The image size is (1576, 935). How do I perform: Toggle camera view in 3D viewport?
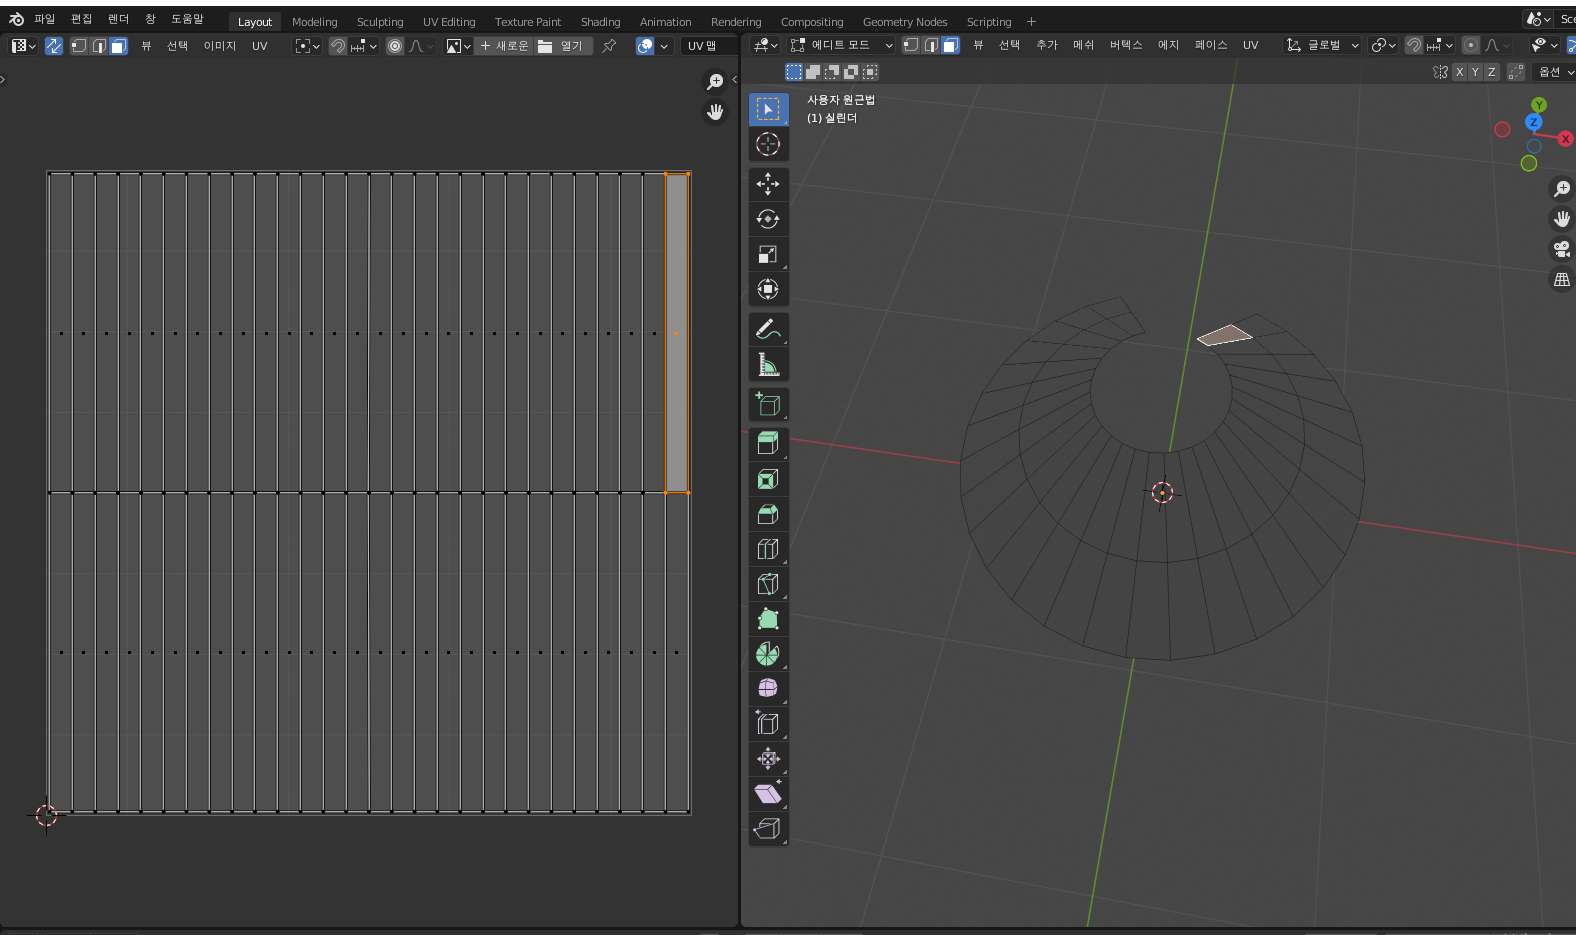coord(1562,249)
